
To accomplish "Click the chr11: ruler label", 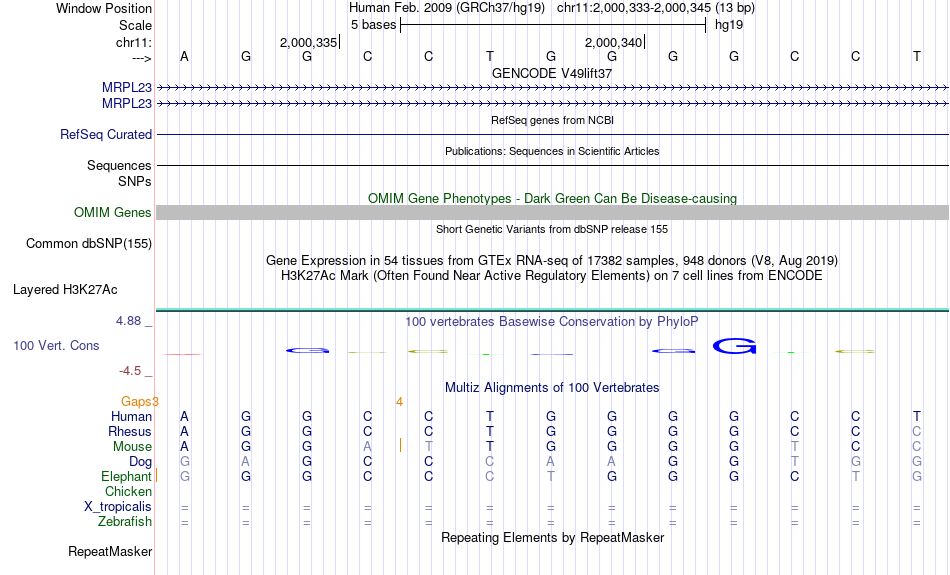I will (x=133, y=42).
